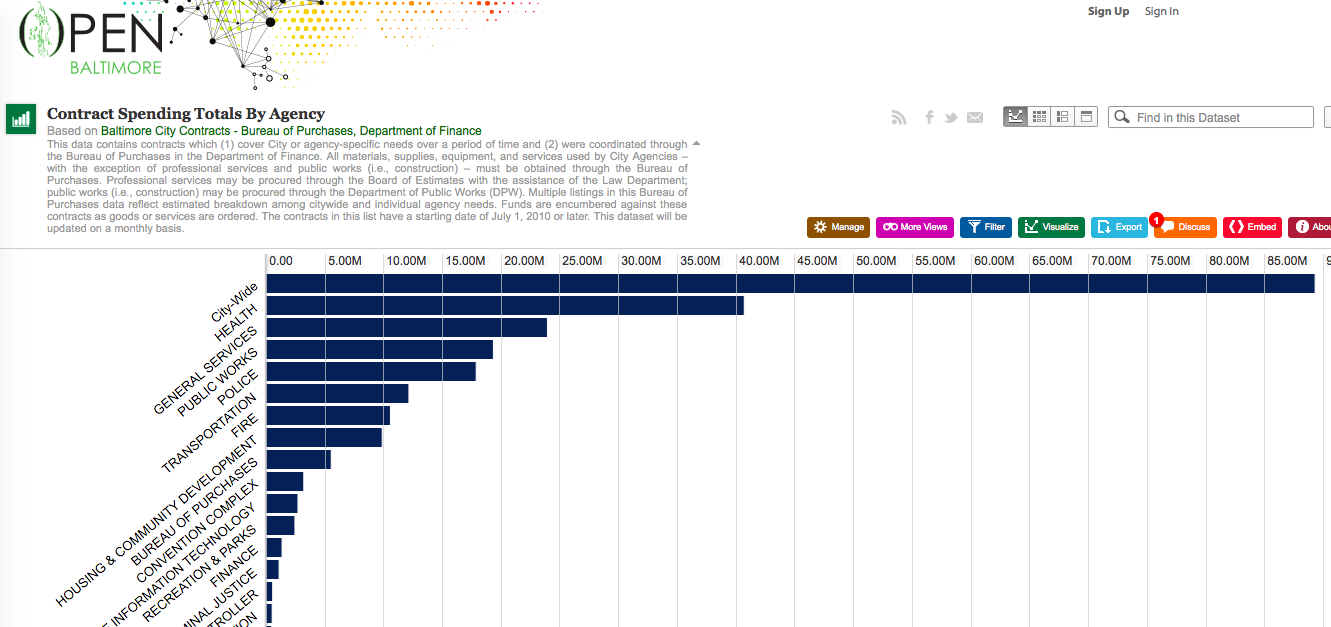The width and height of the screenshot is (1331, 627).
Task: Click the HOUSING & COMMUNITY DEVELOPMENT bar
Action: click(x=324, y=438)
